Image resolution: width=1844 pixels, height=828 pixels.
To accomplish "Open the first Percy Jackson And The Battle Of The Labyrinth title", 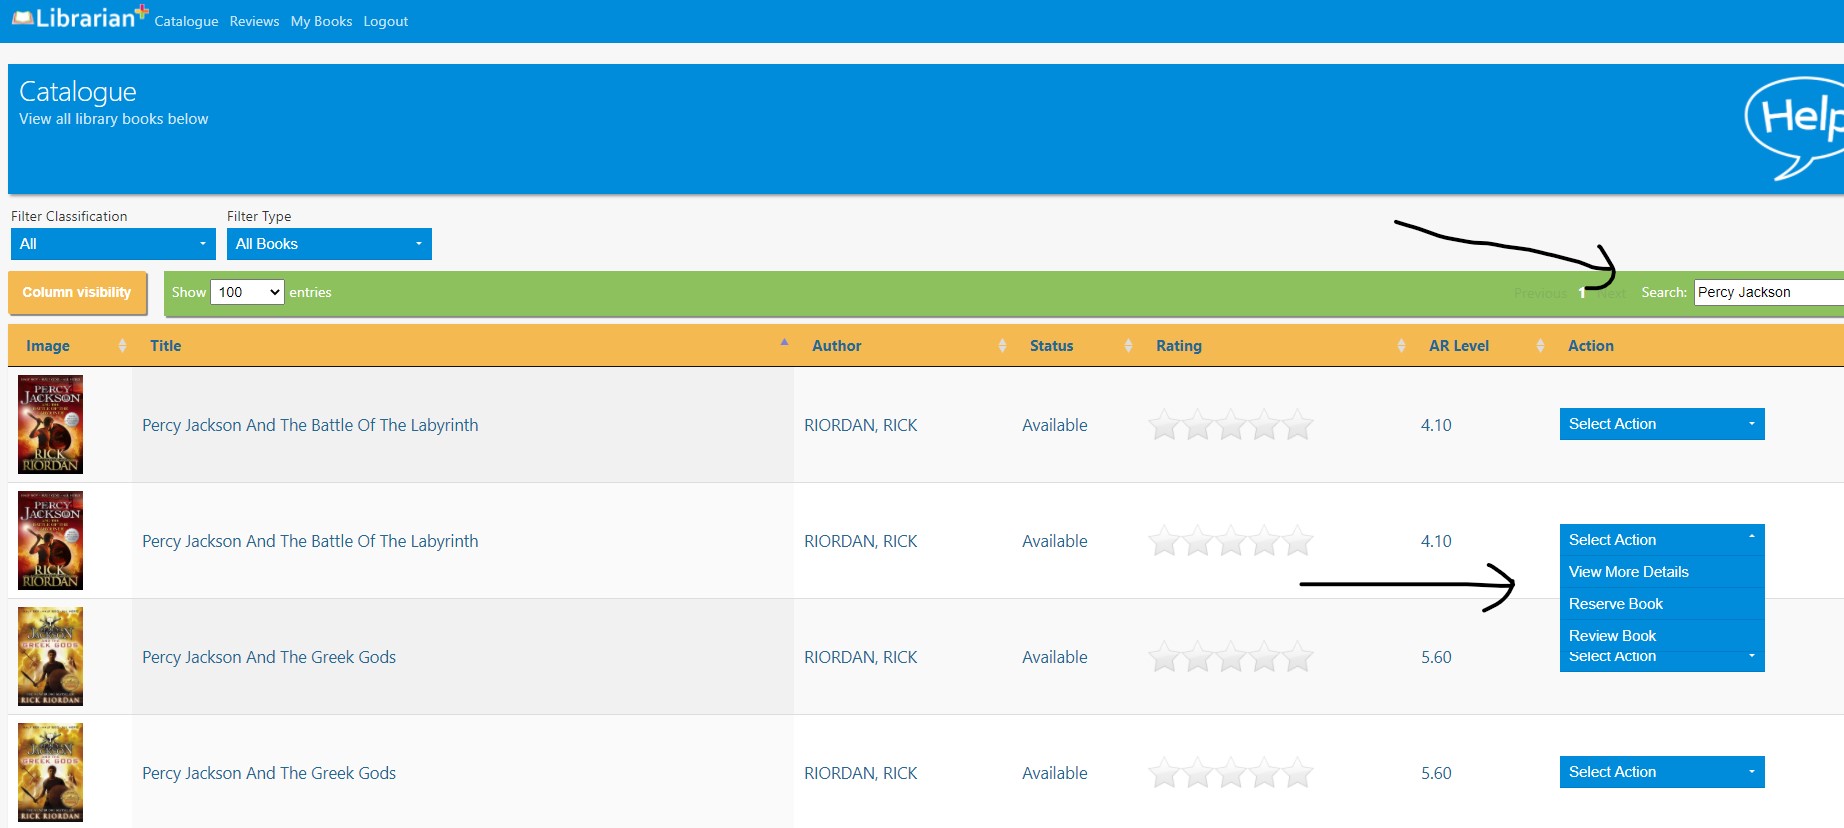I will point(310,425).
